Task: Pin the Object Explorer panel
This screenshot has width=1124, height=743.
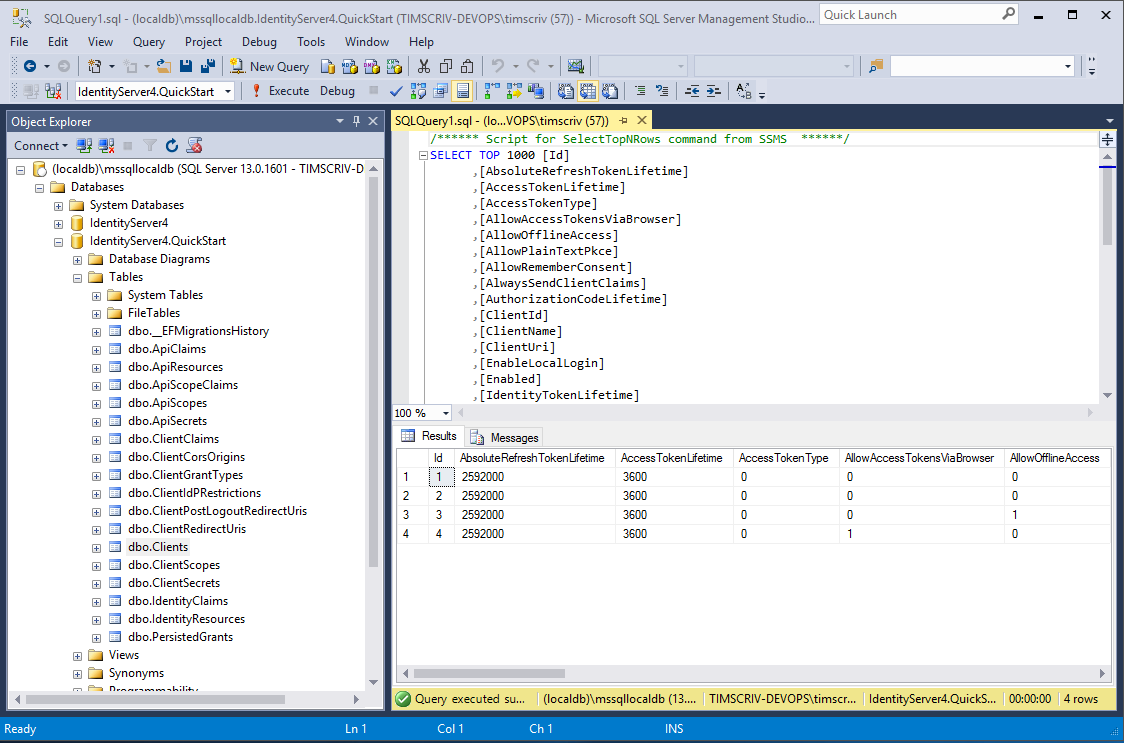Action: pos(356,121)
